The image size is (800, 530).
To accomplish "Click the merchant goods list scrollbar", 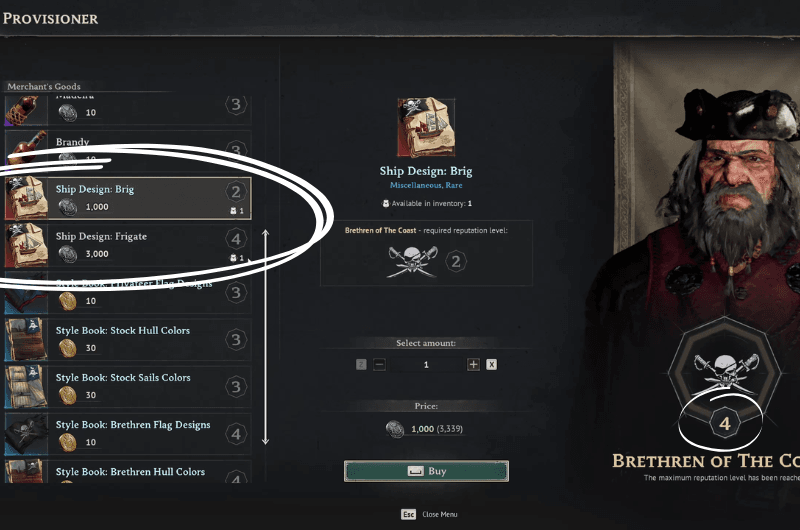I will point(265,337).
